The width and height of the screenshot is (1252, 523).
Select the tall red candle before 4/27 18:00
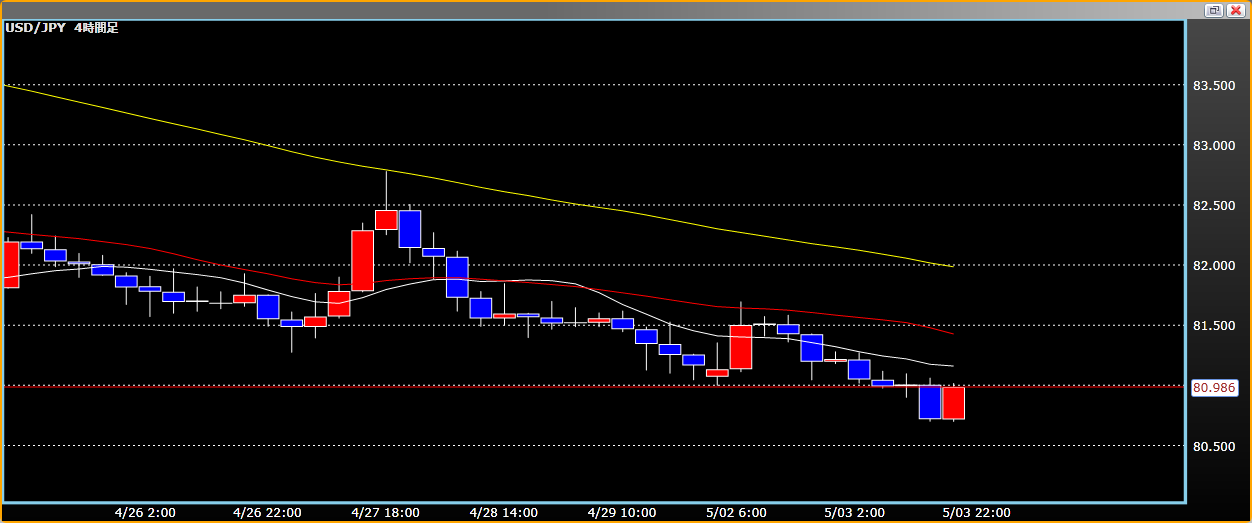[362, 261]
